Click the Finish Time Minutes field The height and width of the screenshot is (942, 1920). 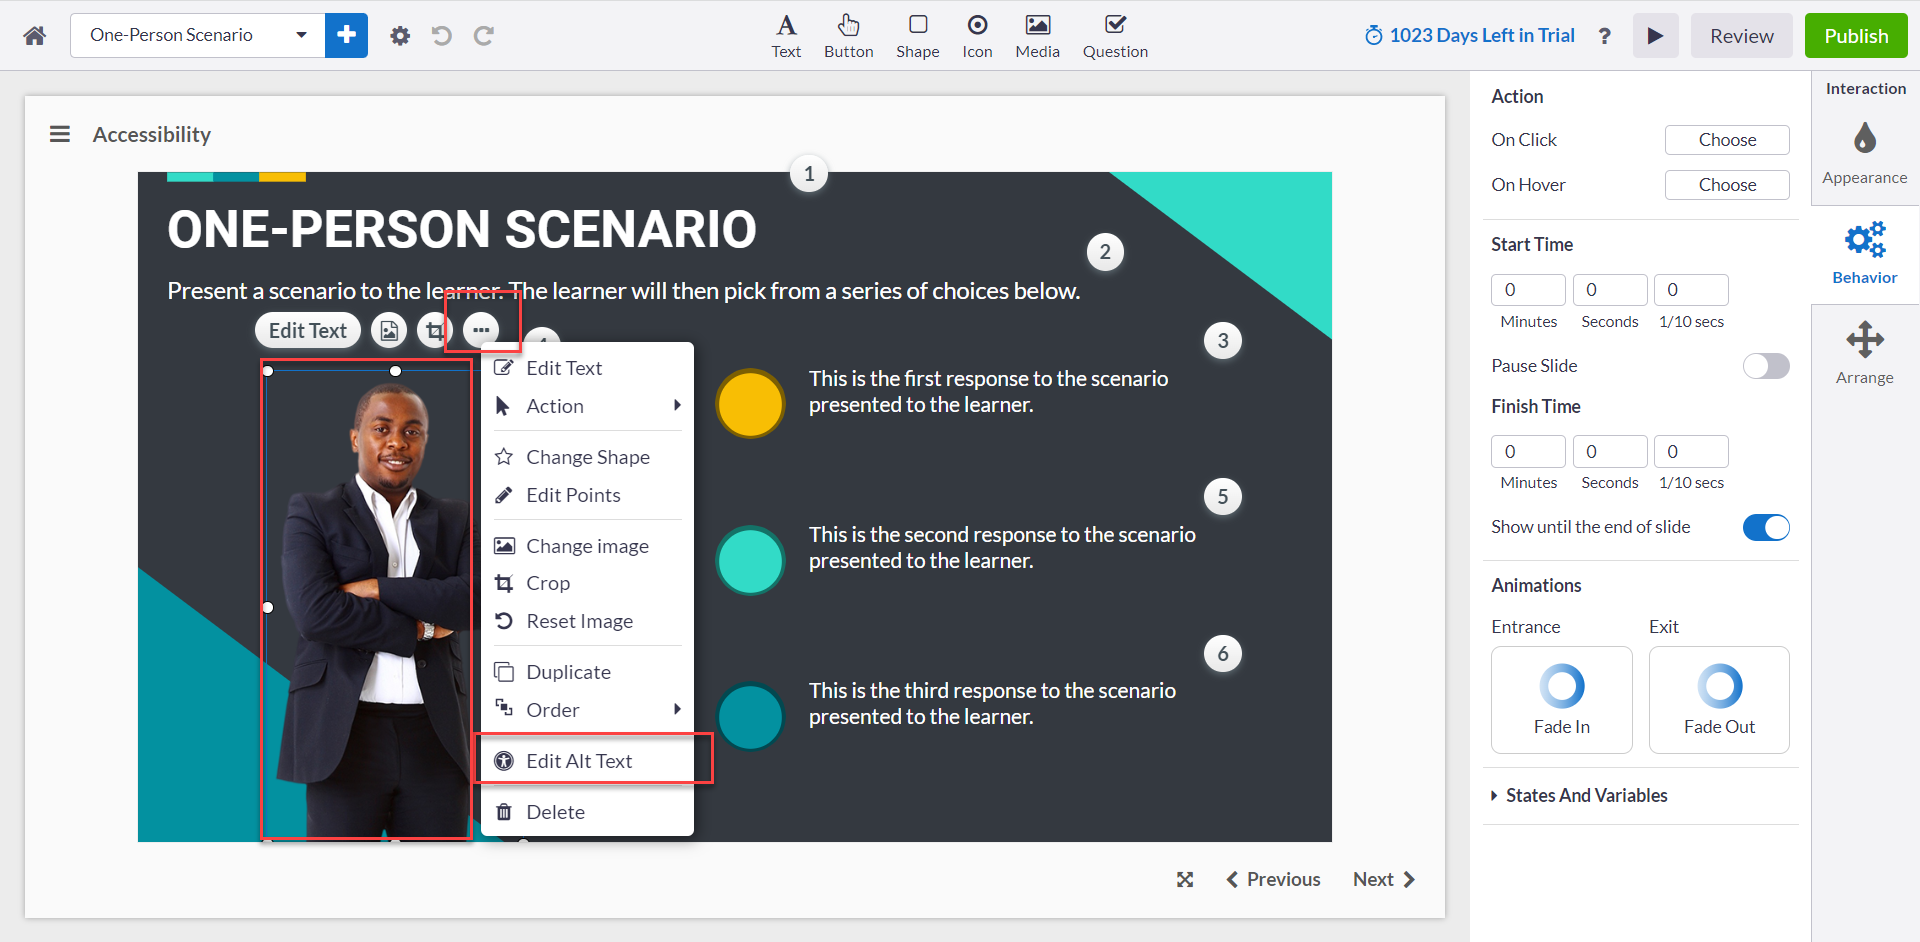click(1528, 451)
